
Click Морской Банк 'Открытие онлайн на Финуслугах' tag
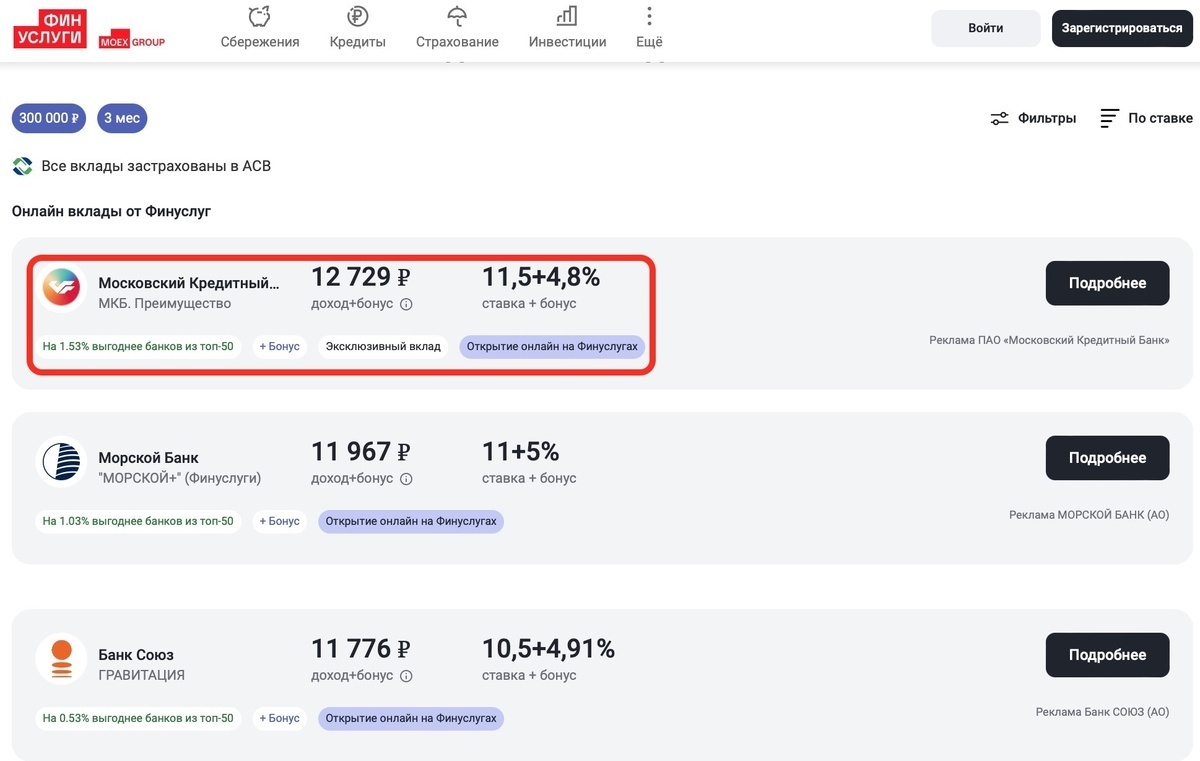(411, 521)
